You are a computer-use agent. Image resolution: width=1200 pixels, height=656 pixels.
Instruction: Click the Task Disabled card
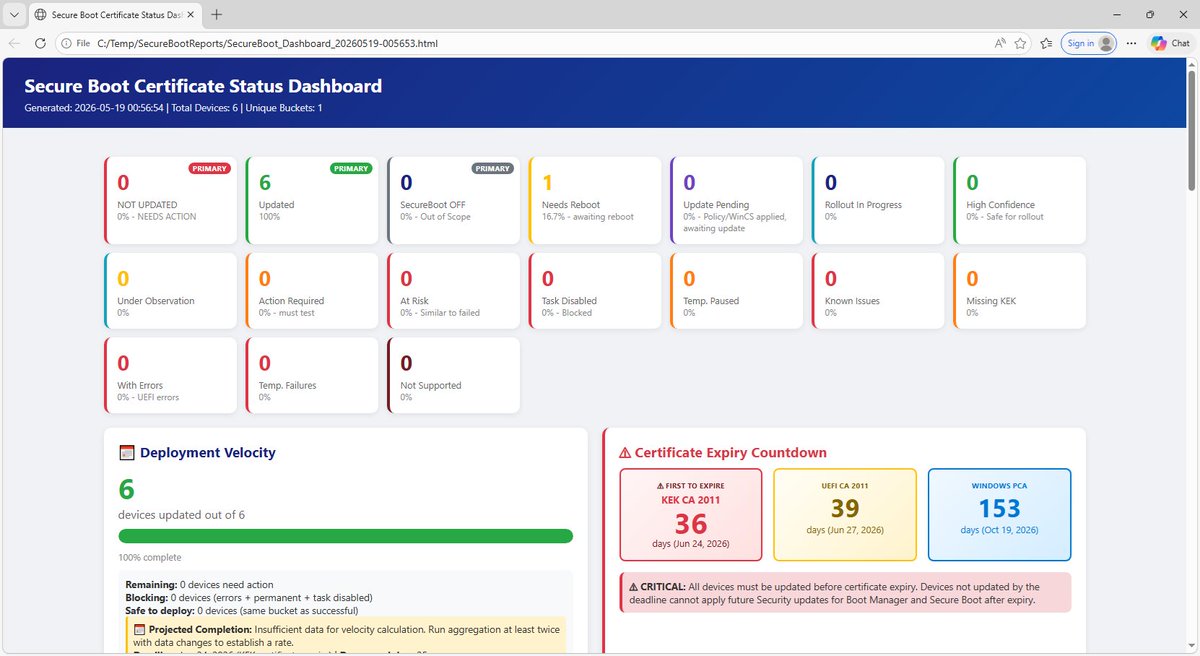click(x=595, y=290)
